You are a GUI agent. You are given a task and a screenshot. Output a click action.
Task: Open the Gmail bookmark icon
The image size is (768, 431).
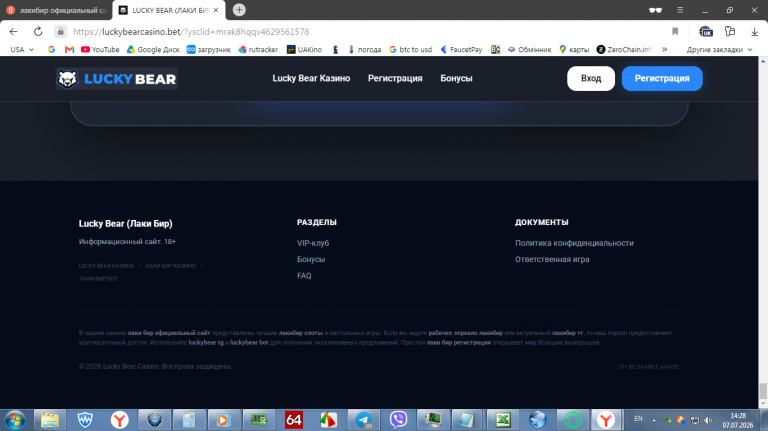click(x=69, y=49)
